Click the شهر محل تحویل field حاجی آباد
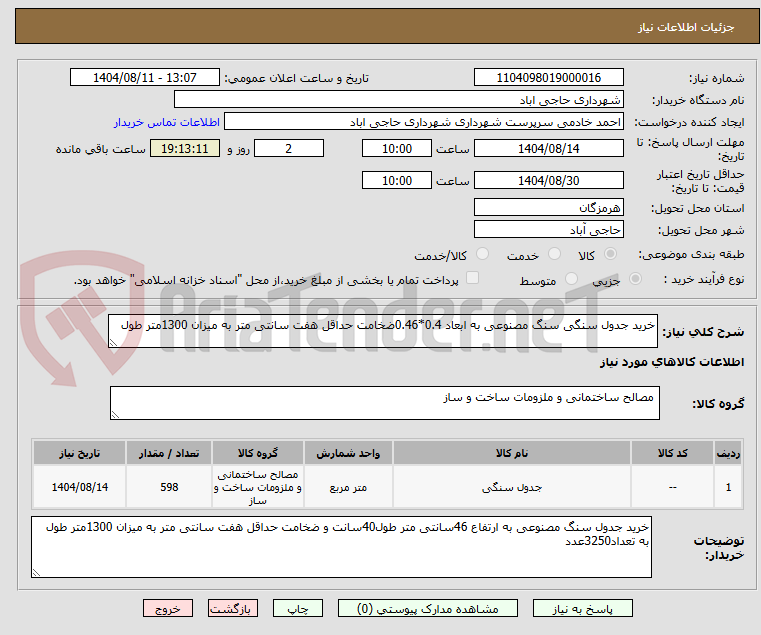The width and height of the screenshot is (761, 635). point(548,229)
